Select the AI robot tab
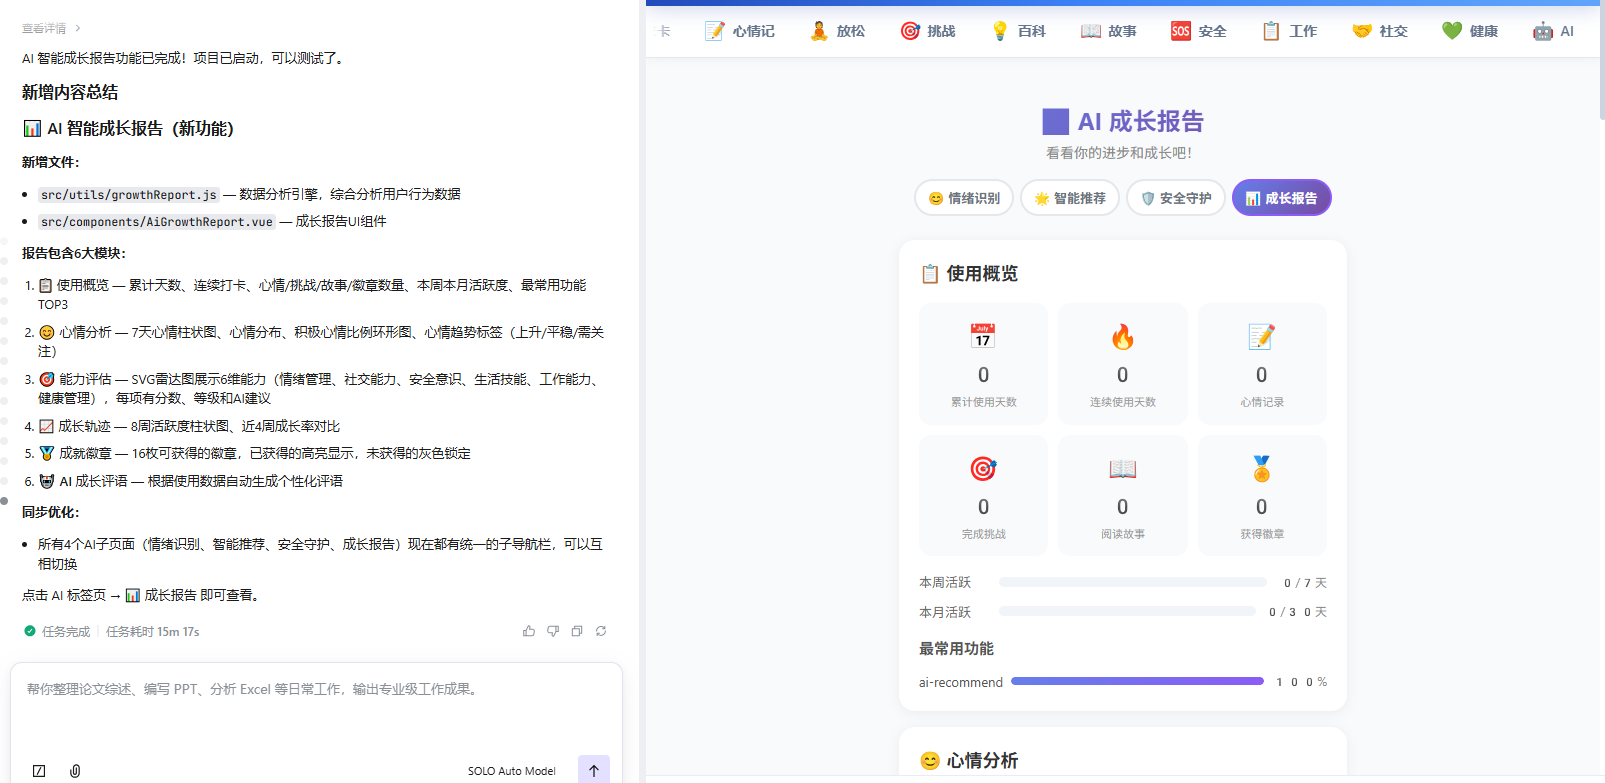The width and height of the screenshot is (1605, 783). coord(1553,31)
